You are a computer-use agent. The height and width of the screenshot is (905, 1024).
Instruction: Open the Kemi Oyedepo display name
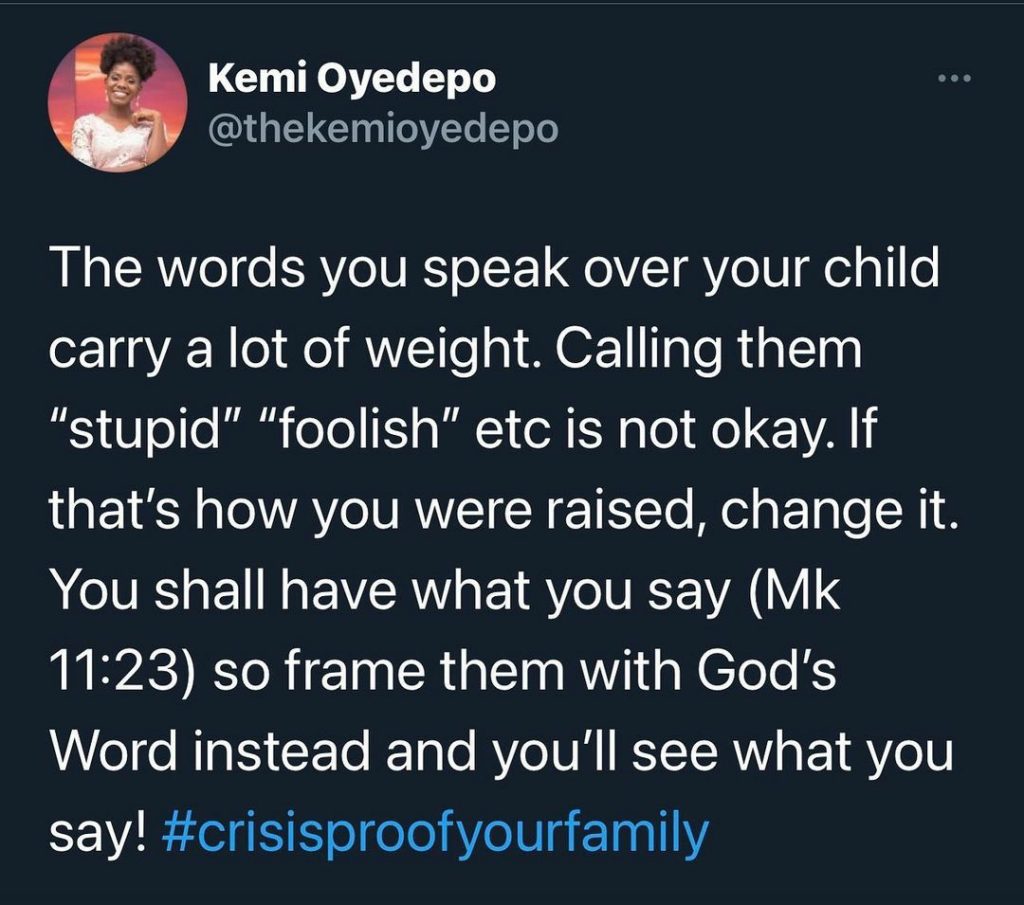tap(352, 80)
